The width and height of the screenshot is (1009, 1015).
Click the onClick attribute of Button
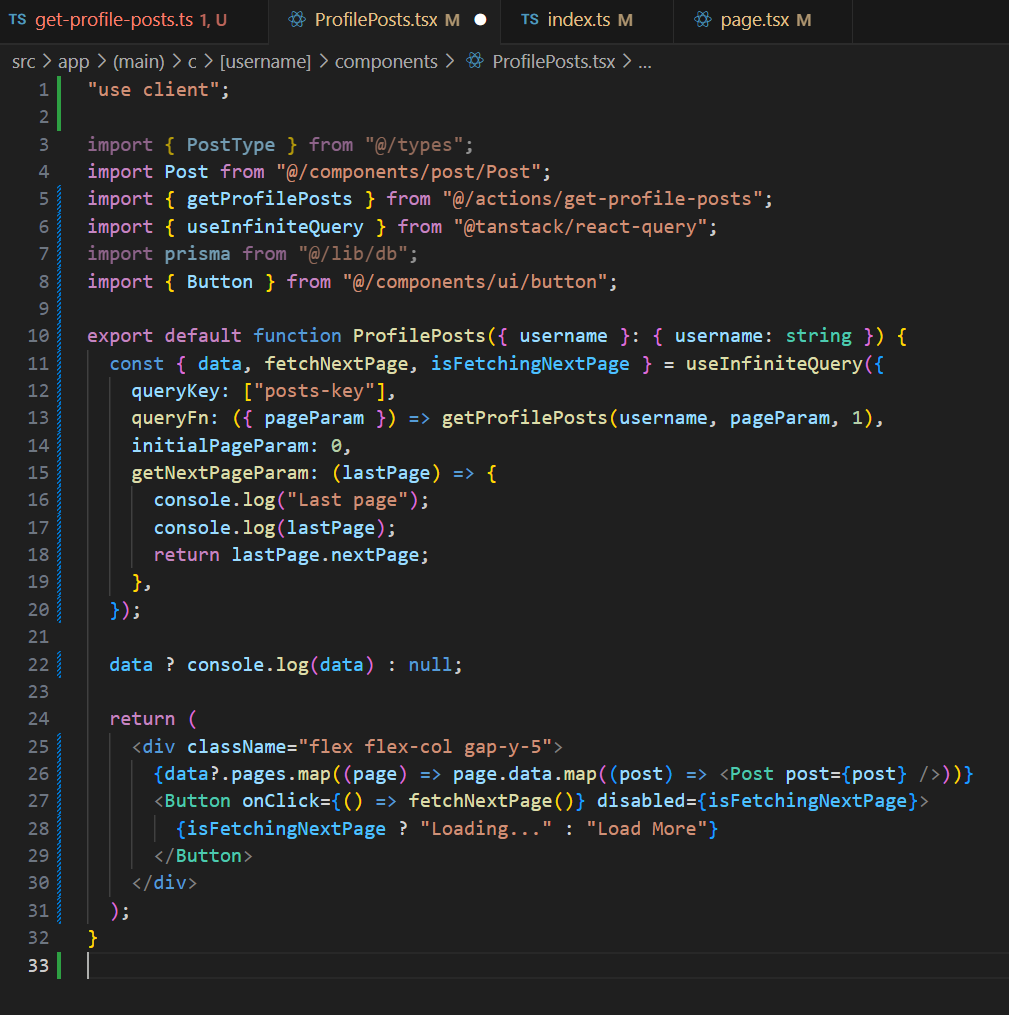point(280,801)
